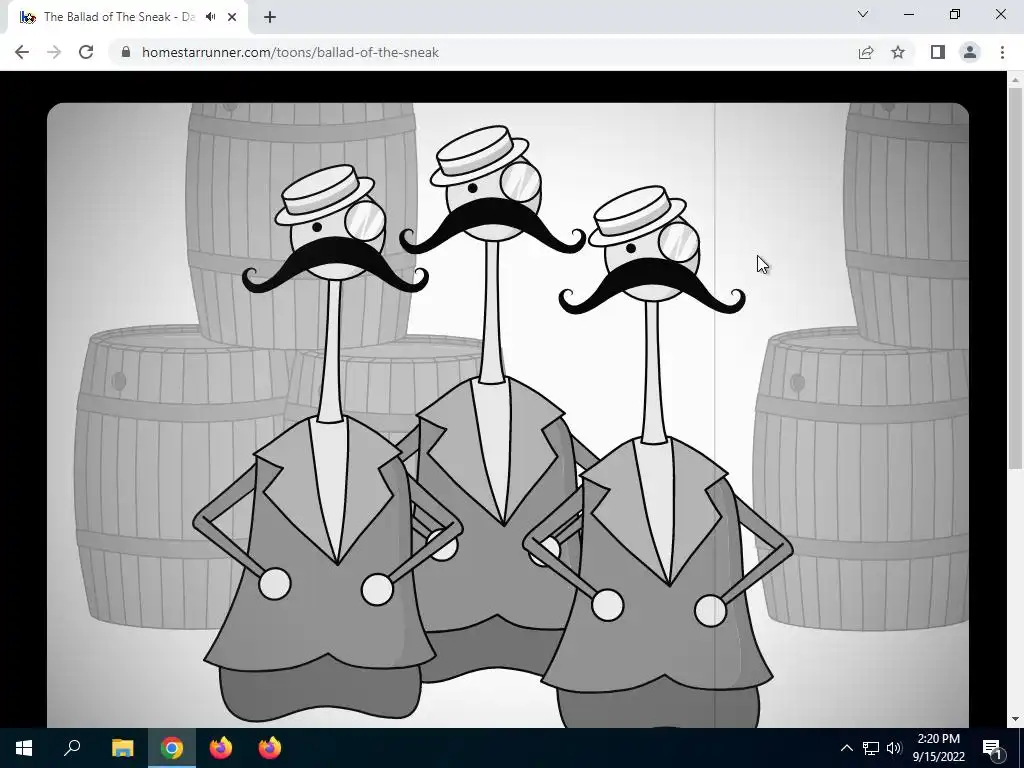Bookmark this page with the star icon
This screenshot has width=1024, height=768.
[898, 52]
